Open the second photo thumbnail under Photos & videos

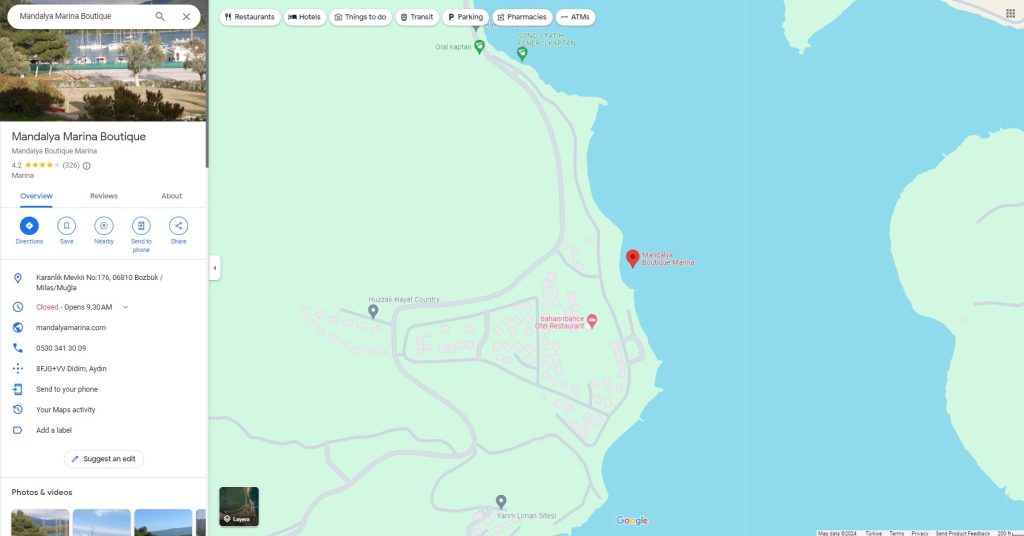point(101,522)
